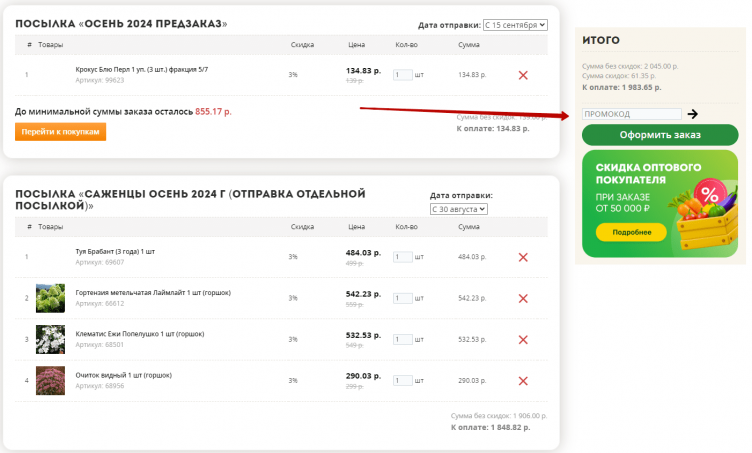Image resolution: width=752 pixels, height=453 pixels.
Task: Click the ПРОМОКОД input field
Action: click(632, 115)
